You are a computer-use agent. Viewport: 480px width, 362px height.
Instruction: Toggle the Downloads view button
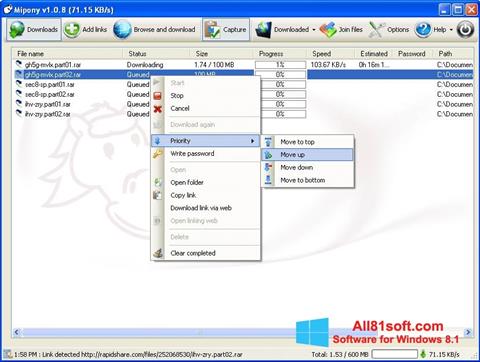34,30
